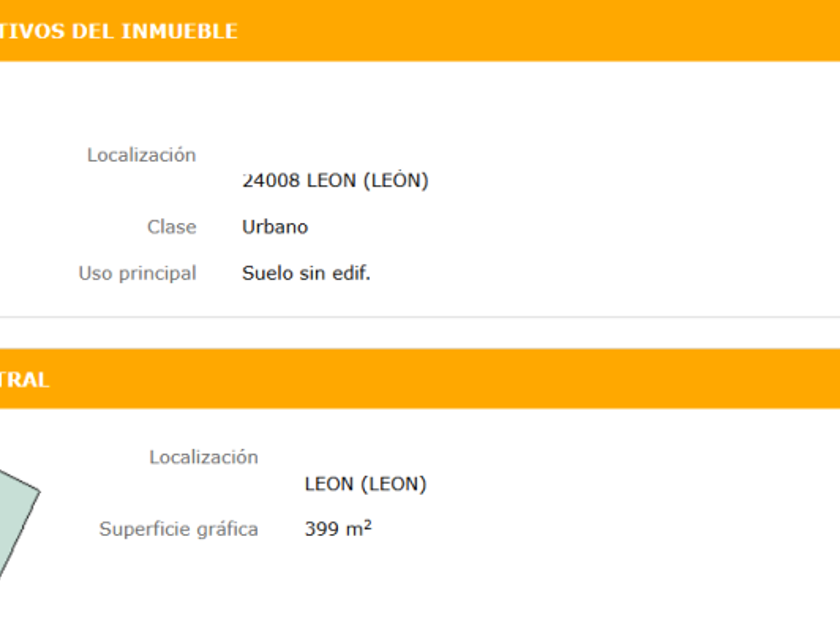
Task: Click the "TIVOS DEL INMUEBLE" header text
Action: click(118, 31)
